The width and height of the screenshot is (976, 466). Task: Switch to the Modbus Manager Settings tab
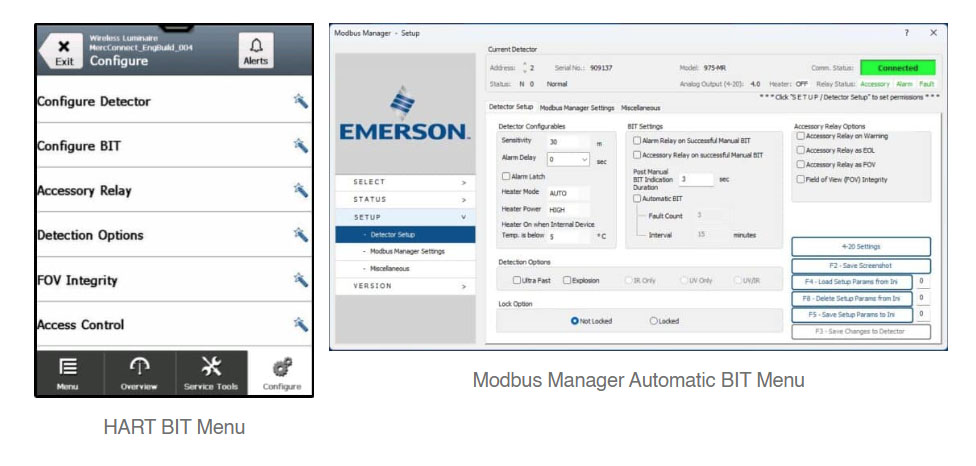pyautogui.click(x=577, y=108)
